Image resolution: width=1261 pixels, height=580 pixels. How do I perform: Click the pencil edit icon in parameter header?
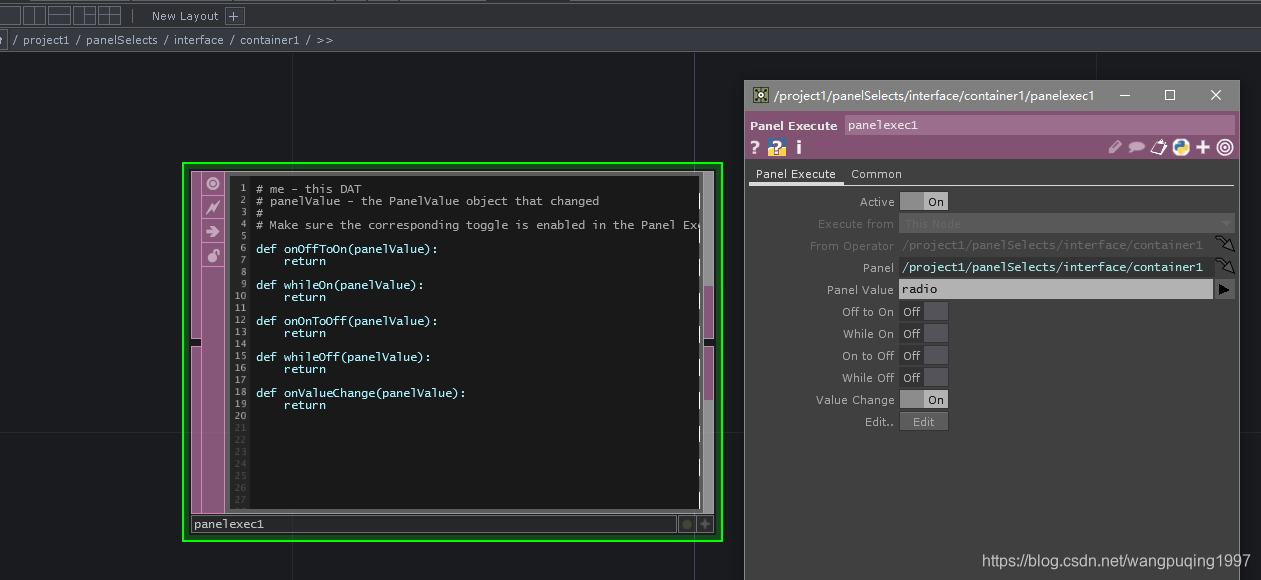pyautogui.click(x=1115, y=147)
